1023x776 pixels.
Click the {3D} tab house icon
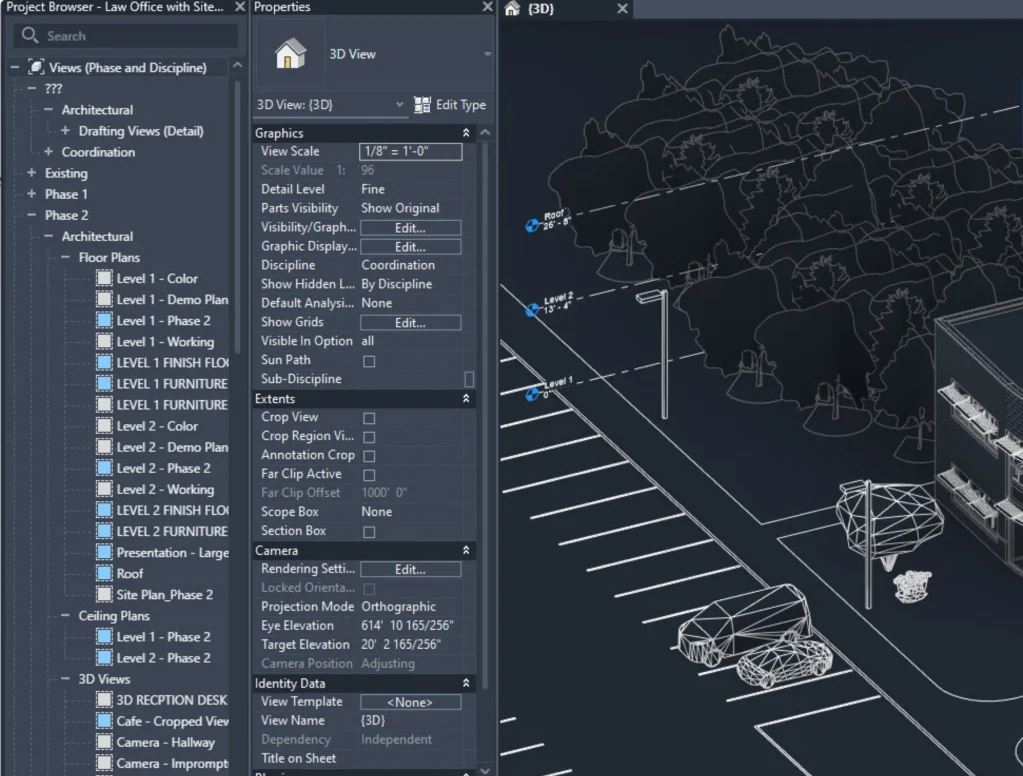[x=512, y=8]
